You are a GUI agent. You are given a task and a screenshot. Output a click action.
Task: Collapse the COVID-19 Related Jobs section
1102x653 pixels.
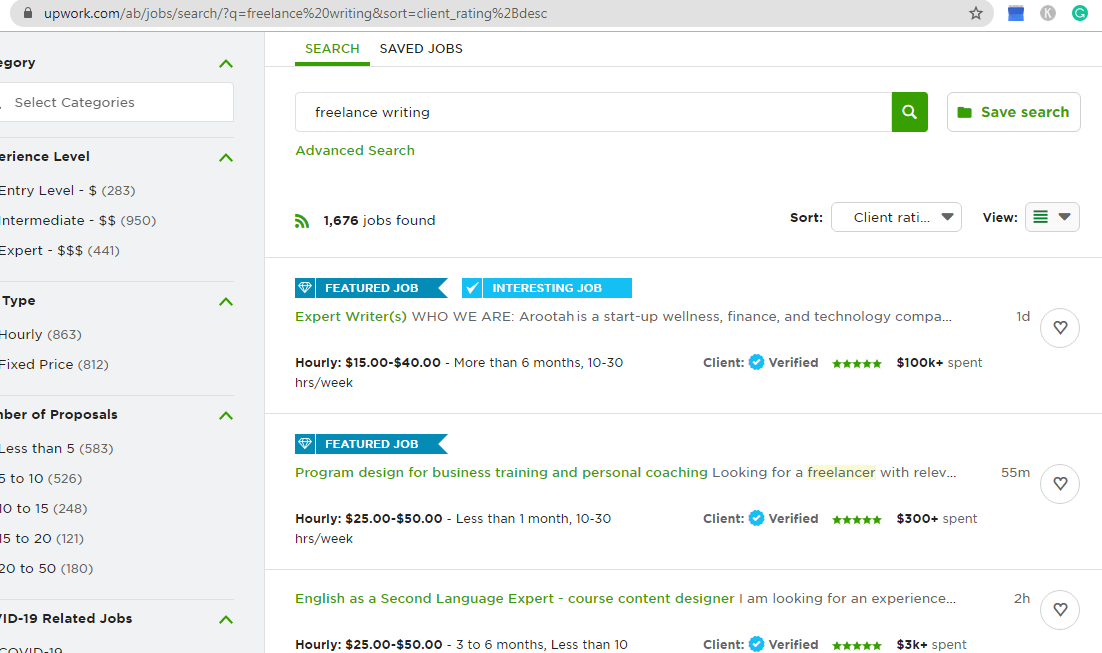(x=226, y=619)
